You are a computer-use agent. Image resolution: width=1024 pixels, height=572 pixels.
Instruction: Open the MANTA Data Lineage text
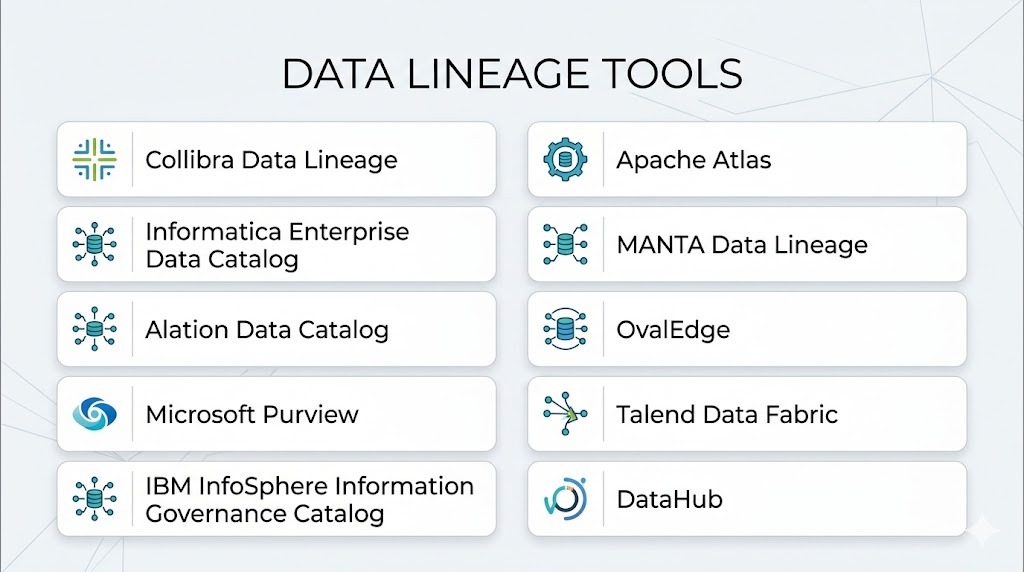point(741,245)
